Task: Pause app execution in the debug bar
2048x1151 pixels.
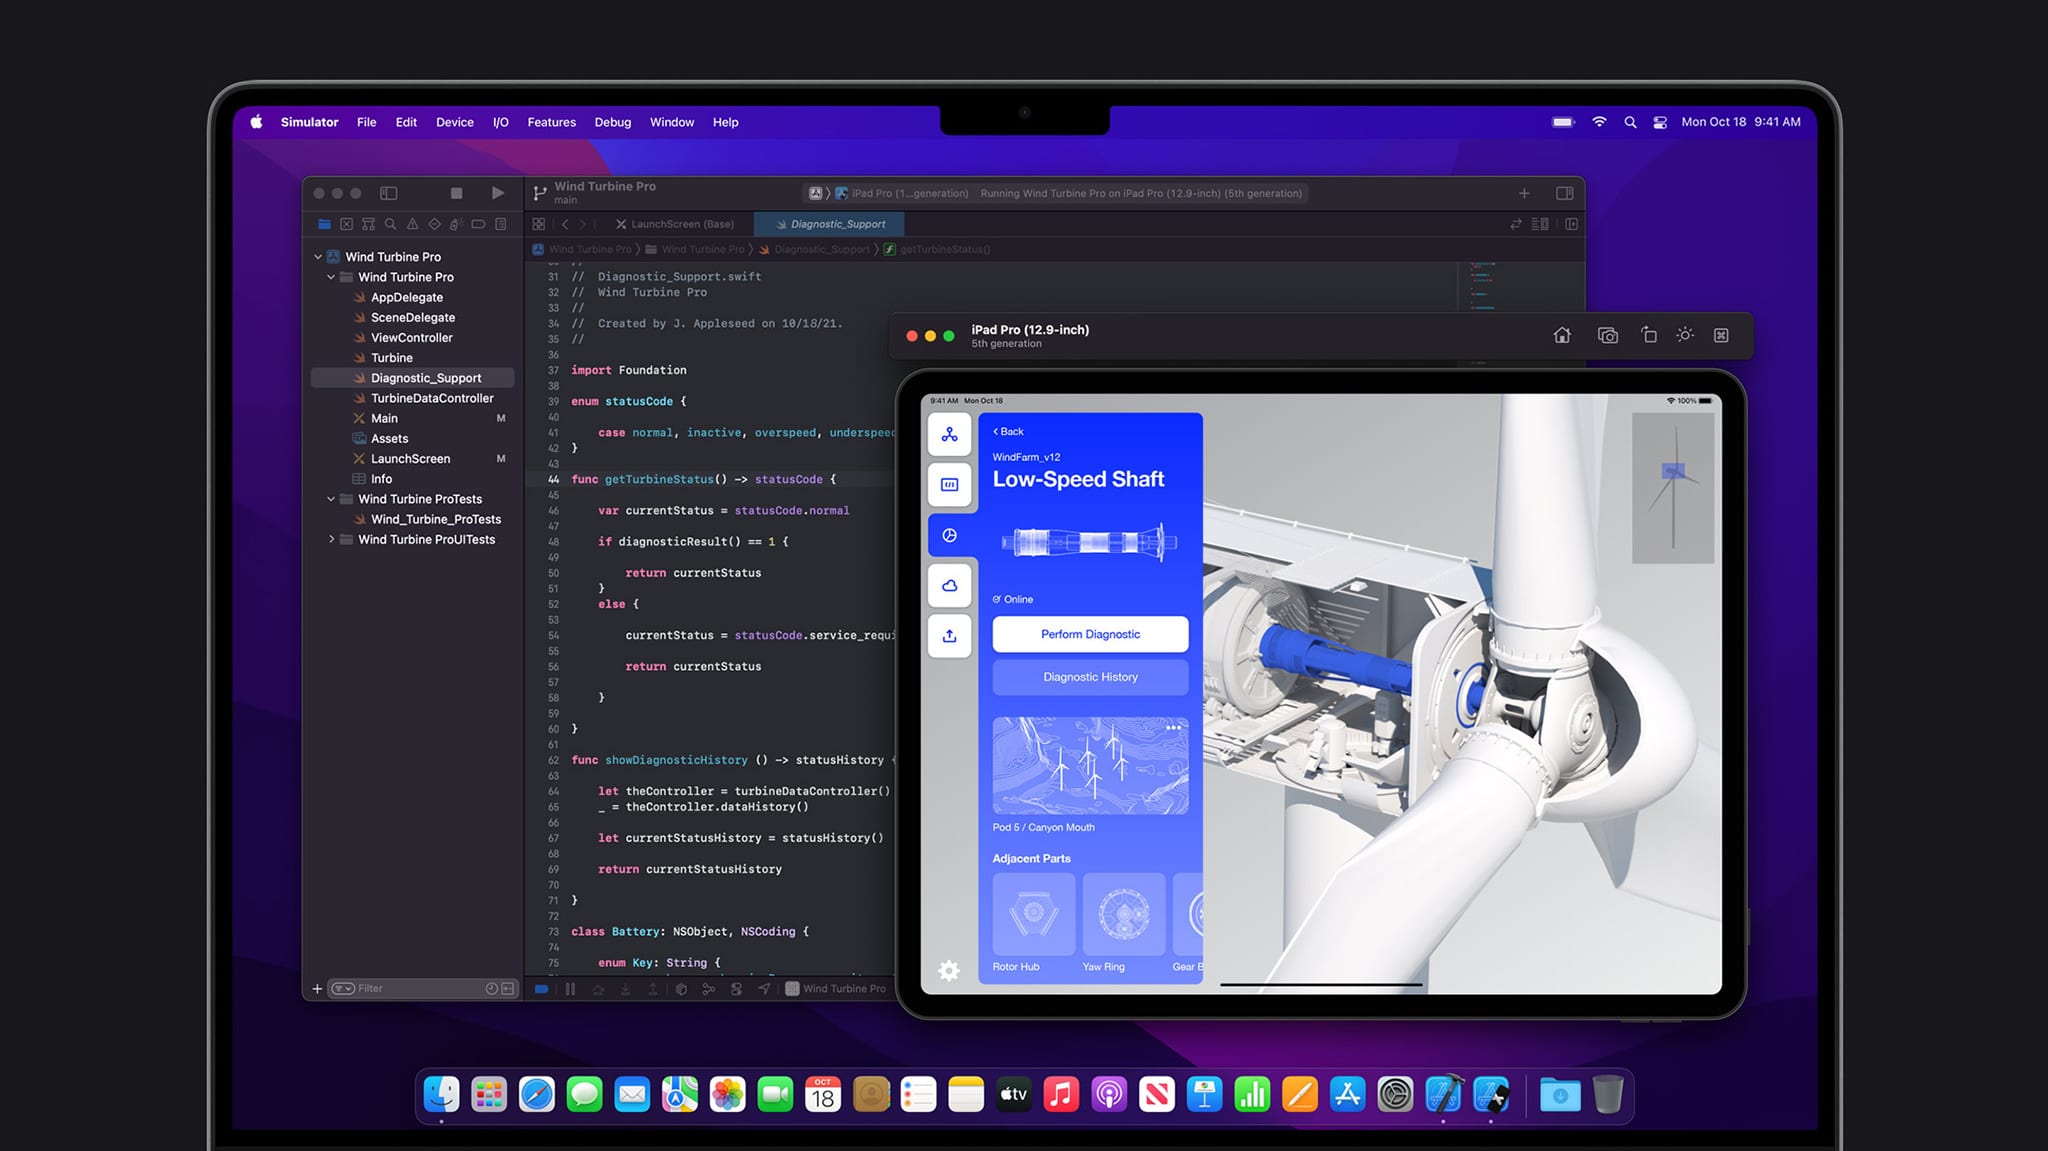Action: [x=570, y=988]
